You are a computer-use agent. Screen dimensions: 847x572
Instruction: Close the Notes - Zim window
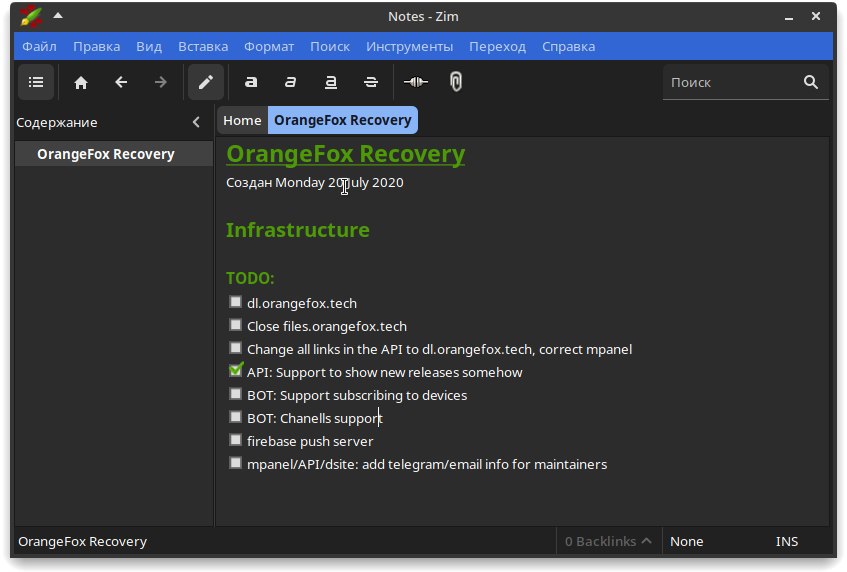[816, 16]
